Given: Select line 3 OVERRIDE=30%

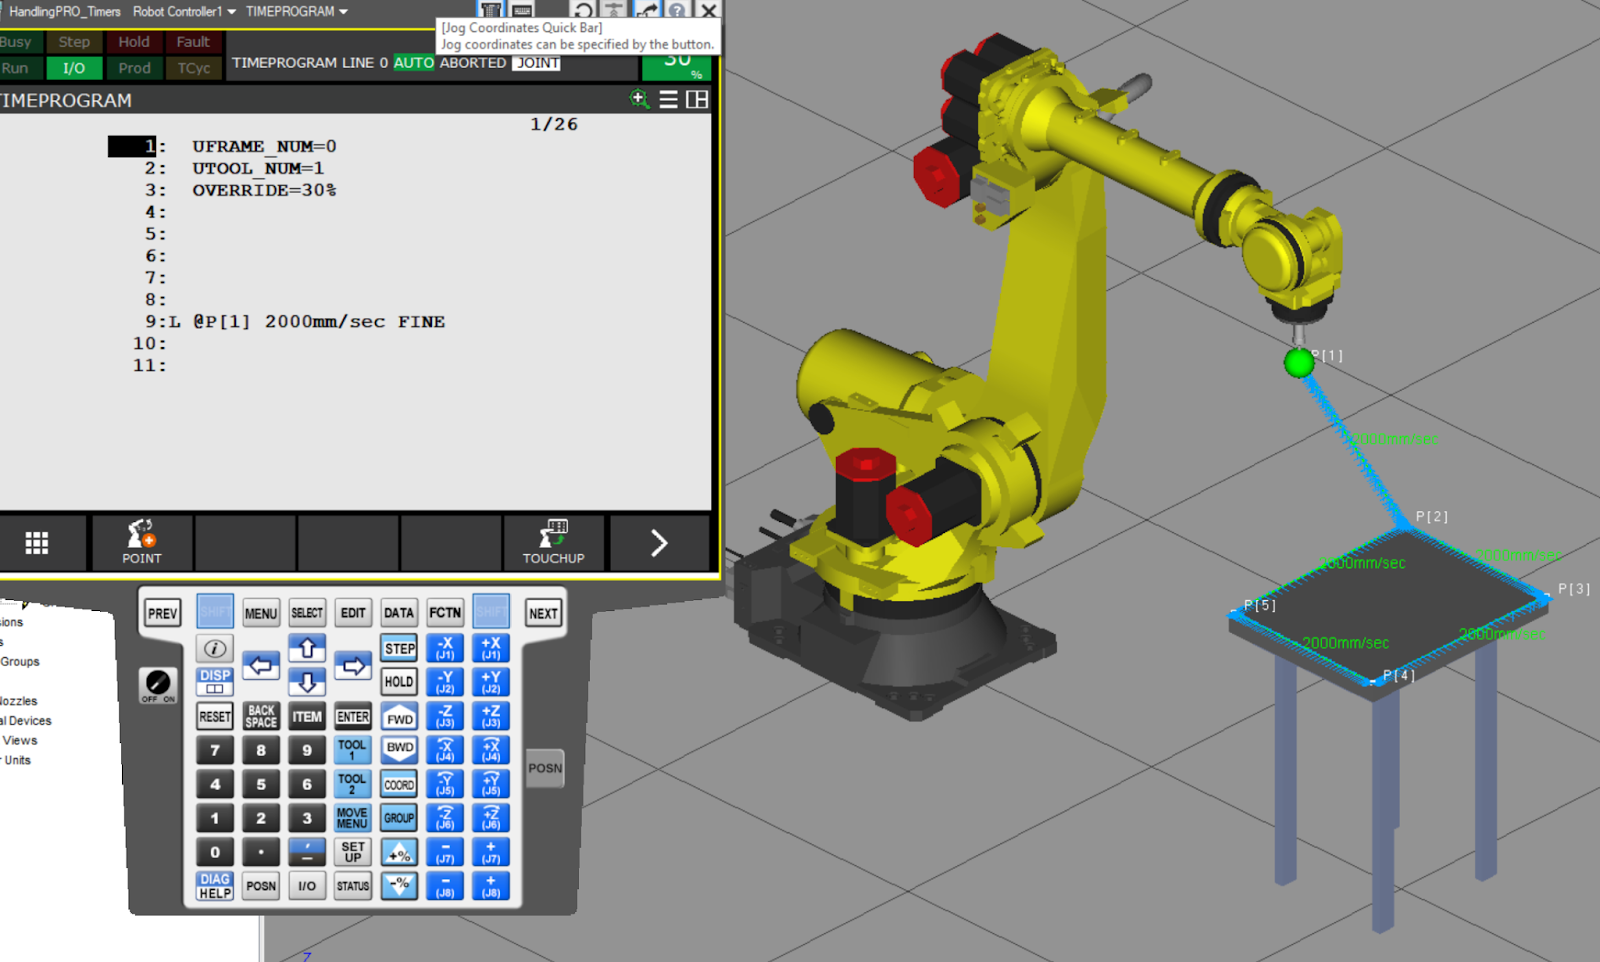Looking at the screenshot, I should [x=264, y=190].
